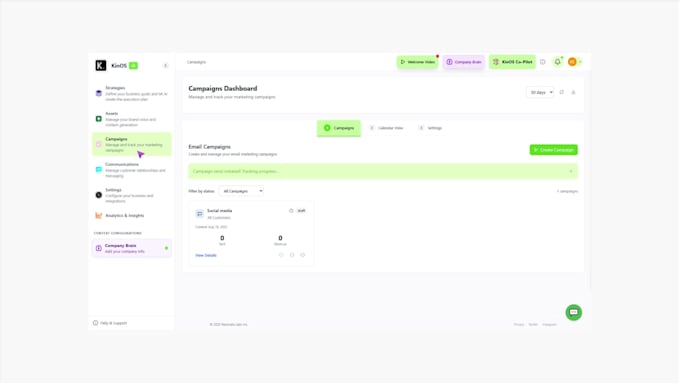Dismiss the campaign send notification banner
The height and width of the screenshot is (383, 680).
click(571, 171)
